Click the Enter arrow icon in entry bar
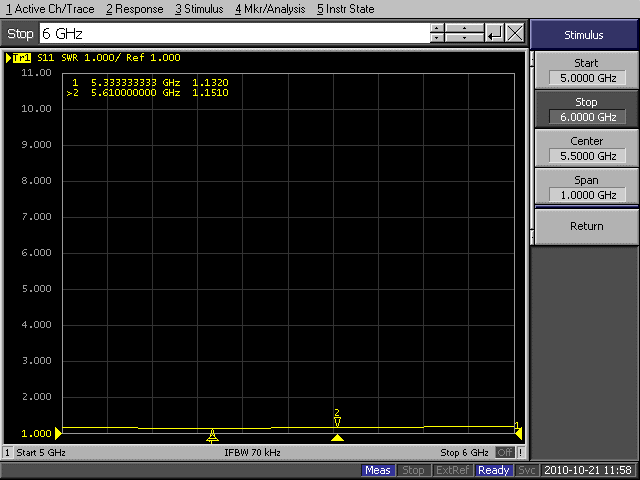The image size is (640, 480). pos(494,33)
